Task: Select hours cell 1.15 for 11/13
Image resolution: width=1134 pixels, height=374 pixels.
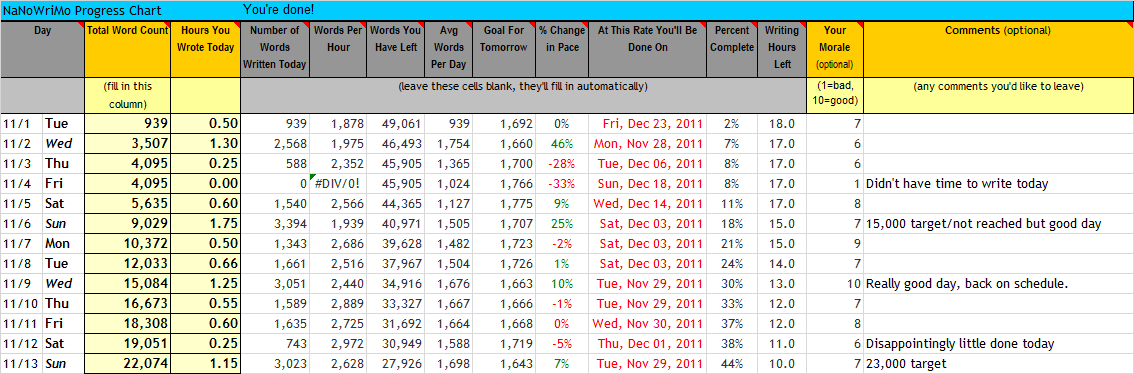Action: [205, 363]
